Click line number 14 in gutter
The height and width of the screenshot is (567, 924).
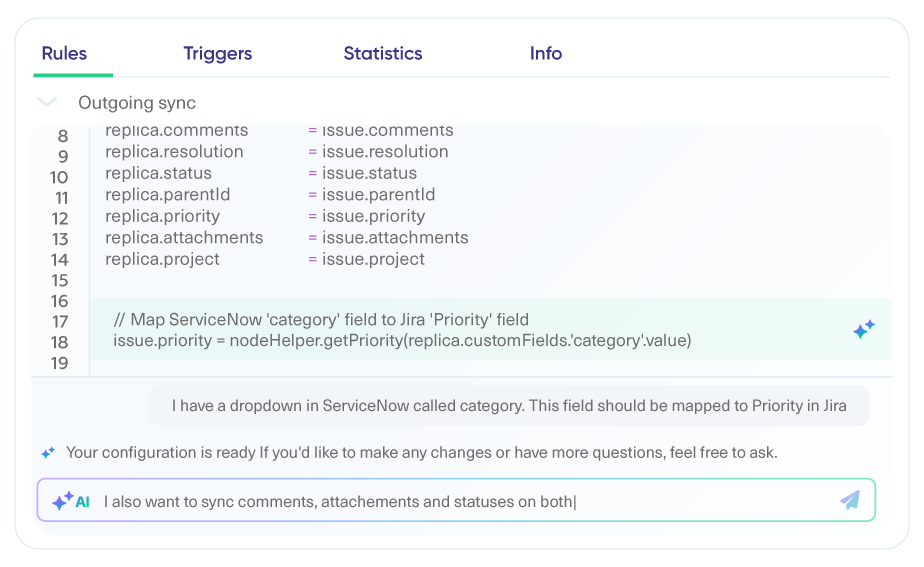point(60,260)
